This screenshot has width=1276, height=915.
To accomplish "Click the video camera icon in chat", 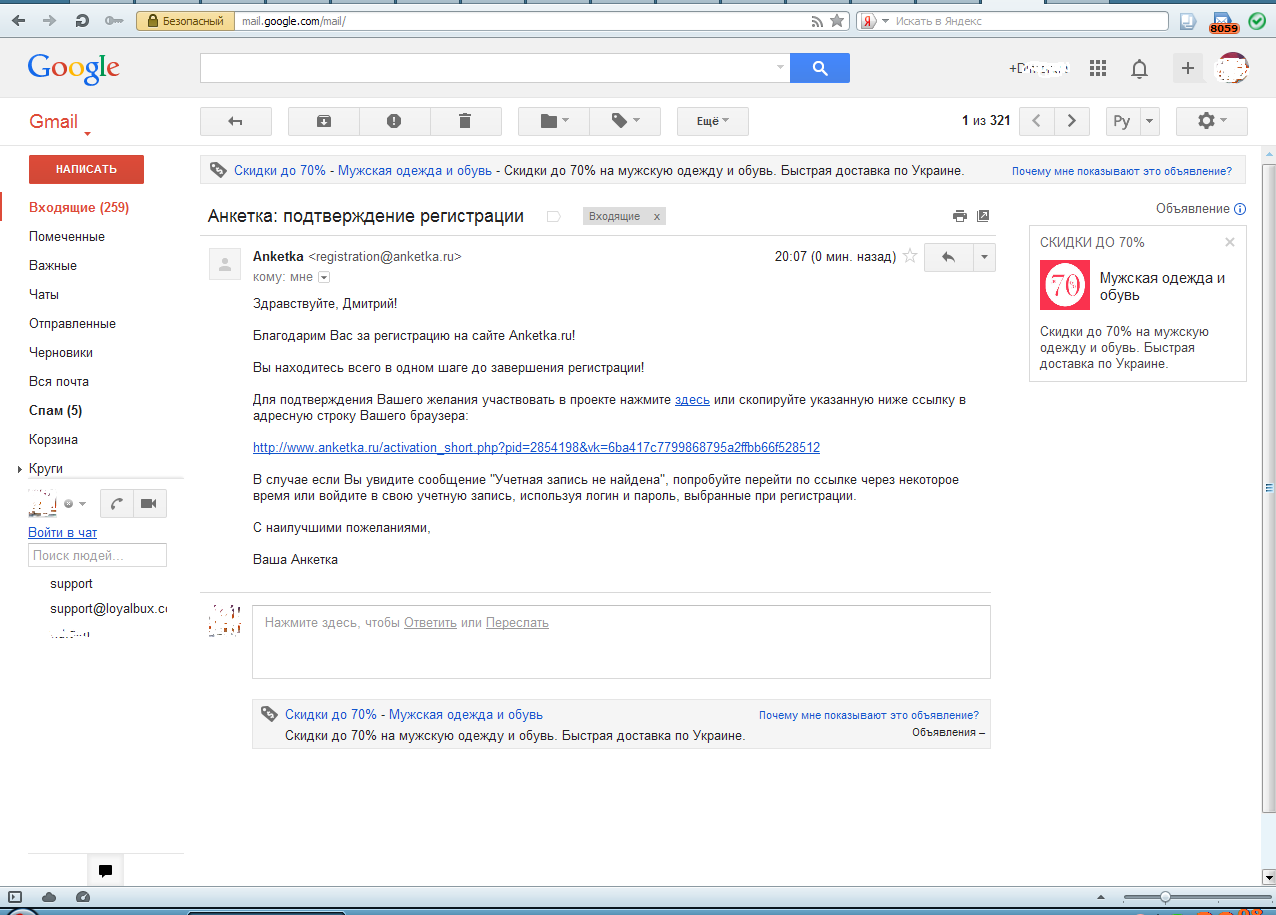I will 149,503.
